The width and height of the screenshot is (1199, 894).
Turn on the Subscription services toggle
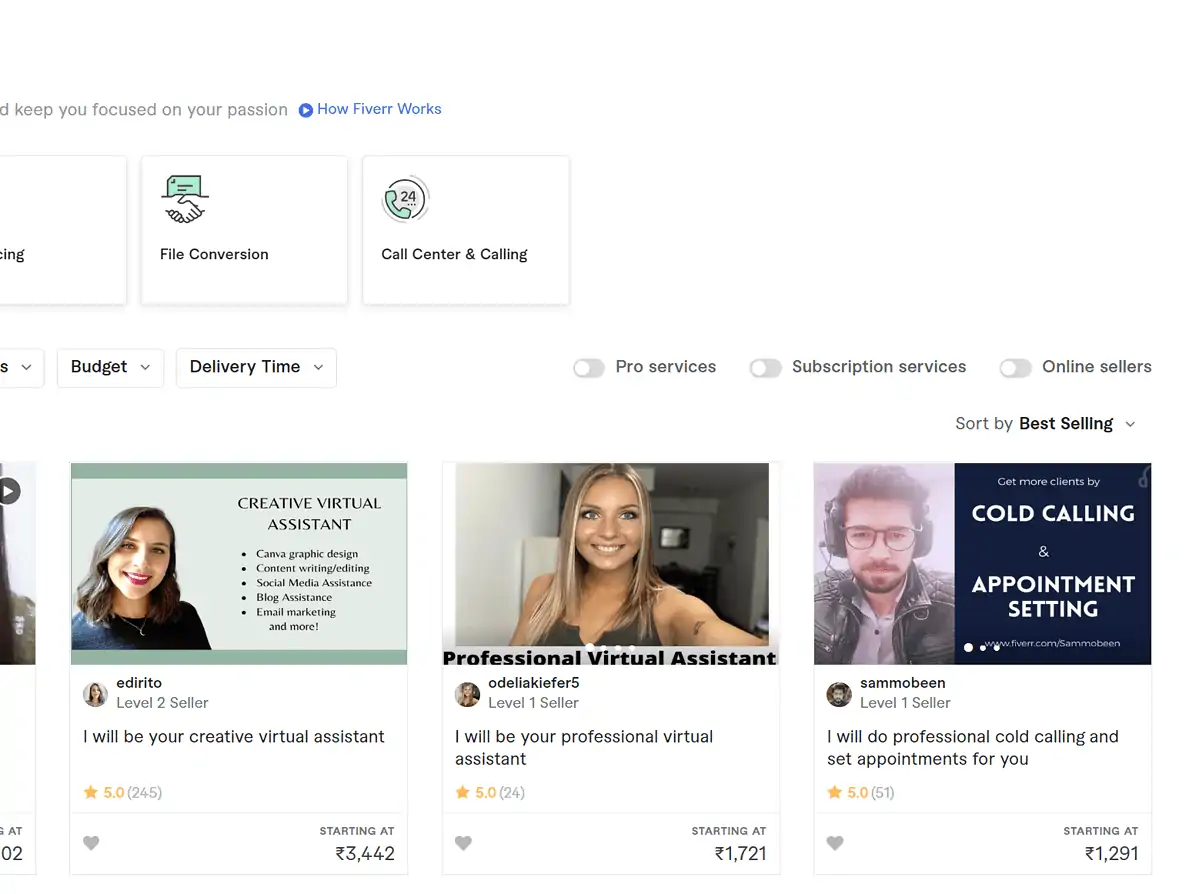pyautogui.click(x=765, y=368)
